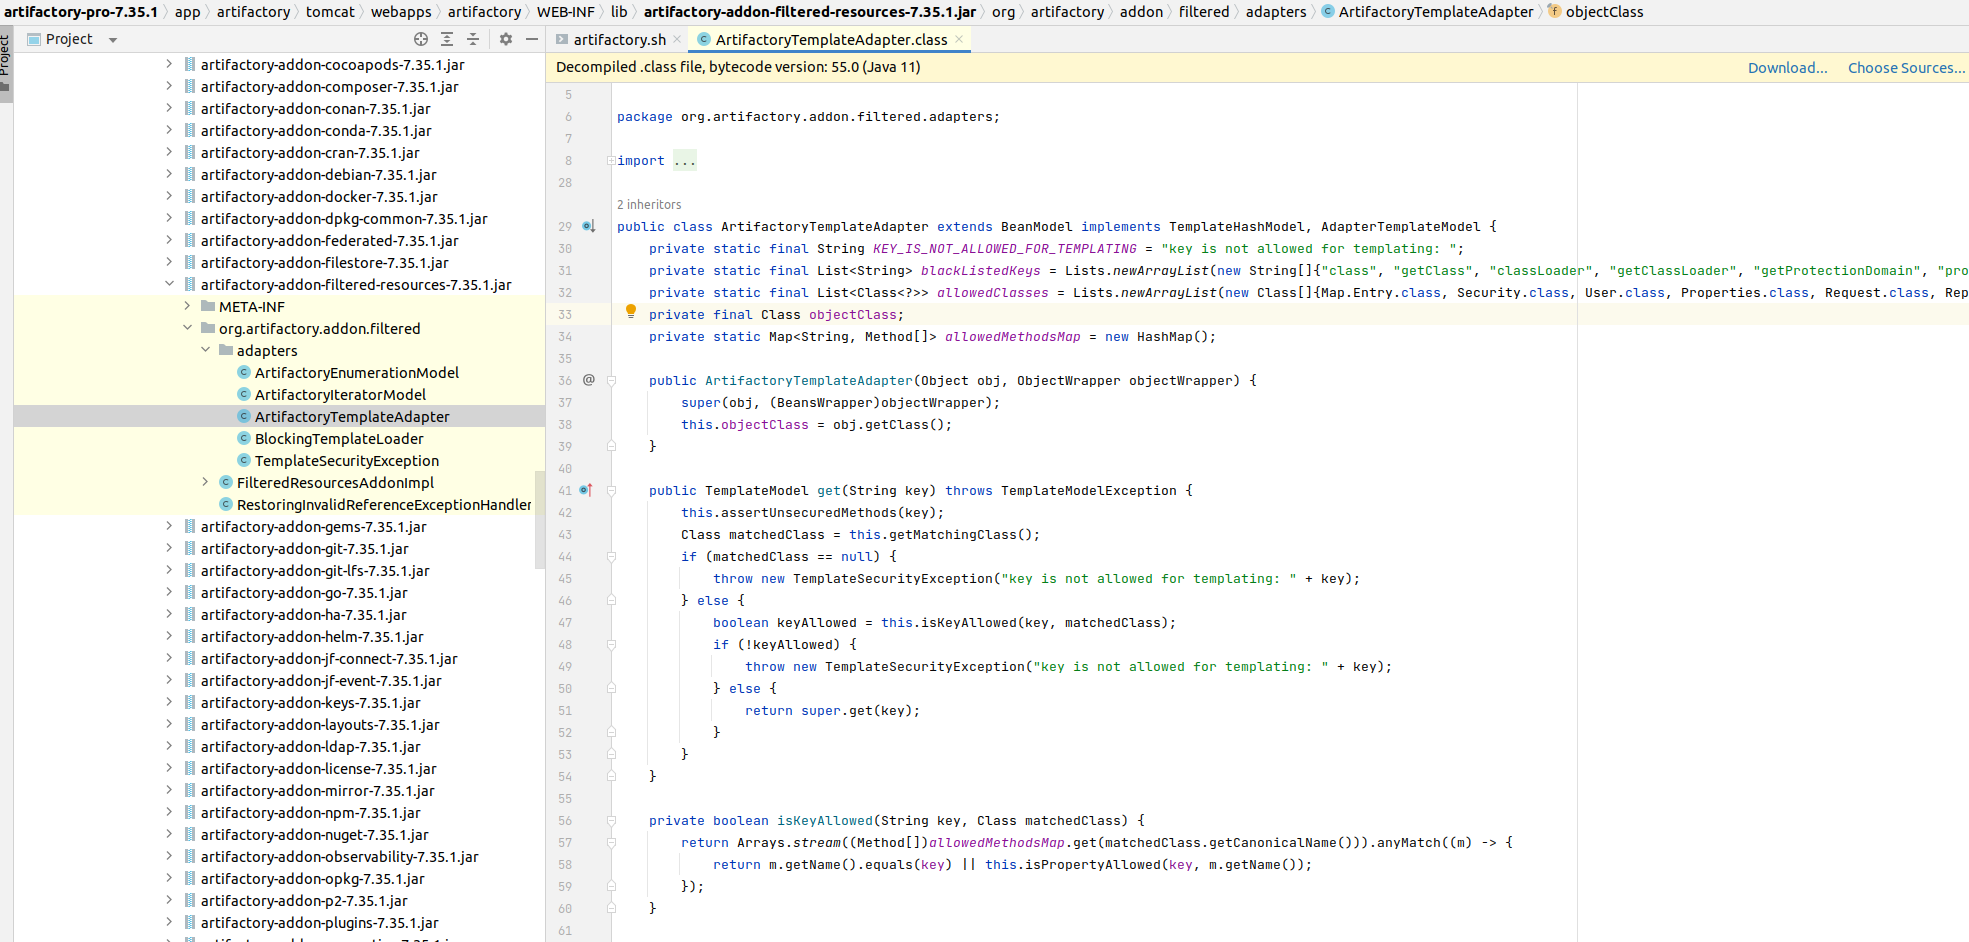Collapse the adapters folder
The height and width of the screenshot is (942, 1969).
(205, 350)
